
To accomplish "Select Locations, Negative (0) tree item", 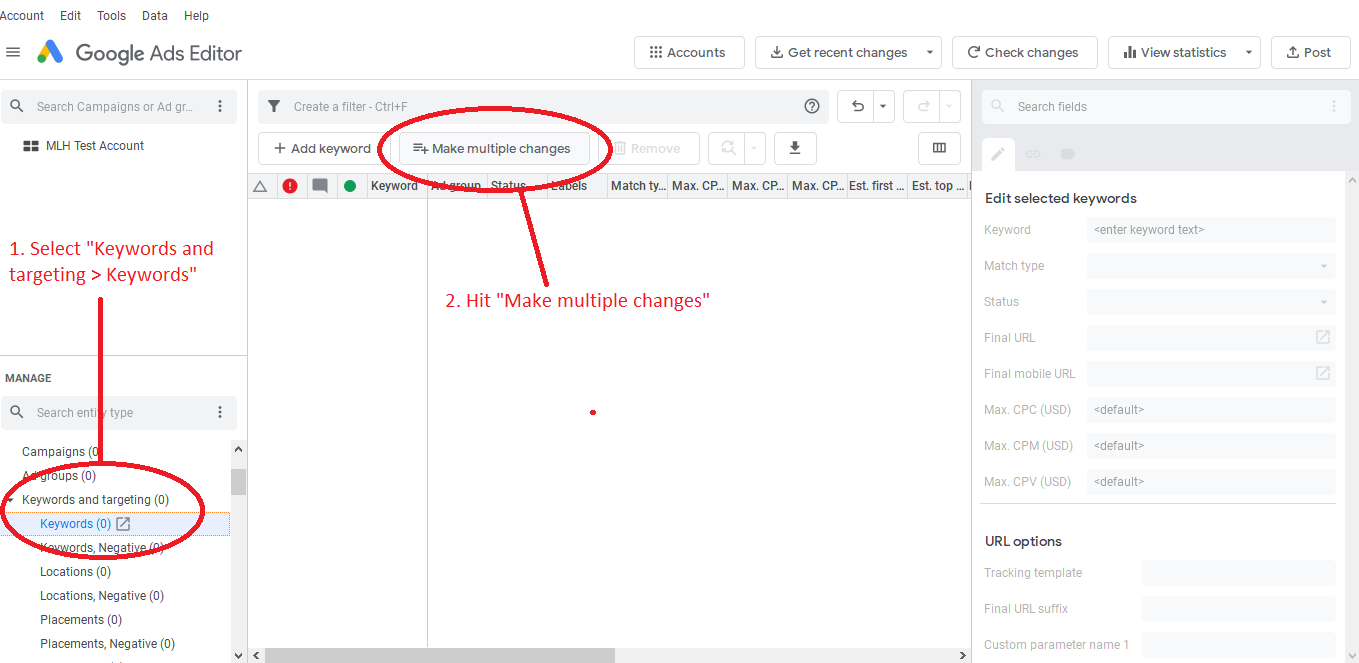I will (102, 596).
